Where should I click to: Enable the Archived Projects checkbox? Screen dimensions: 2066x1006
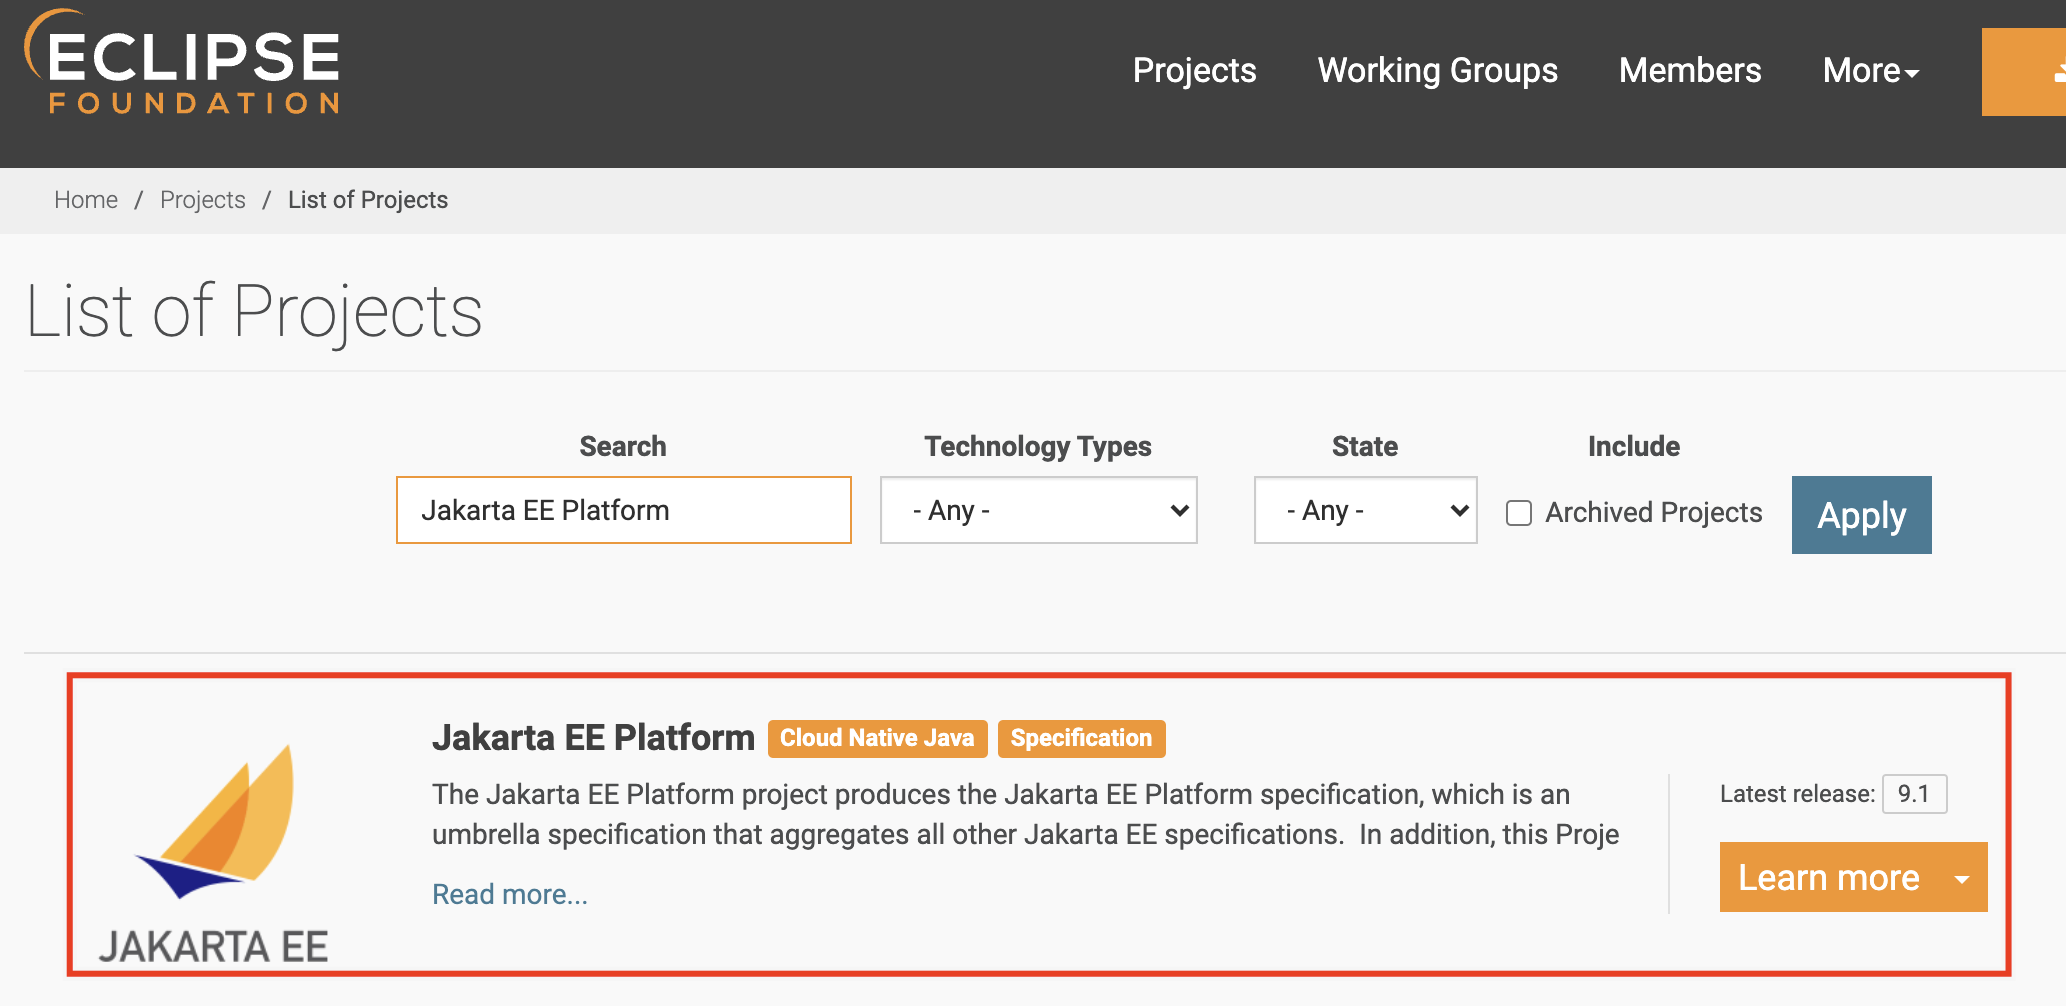coord(1519,513)
